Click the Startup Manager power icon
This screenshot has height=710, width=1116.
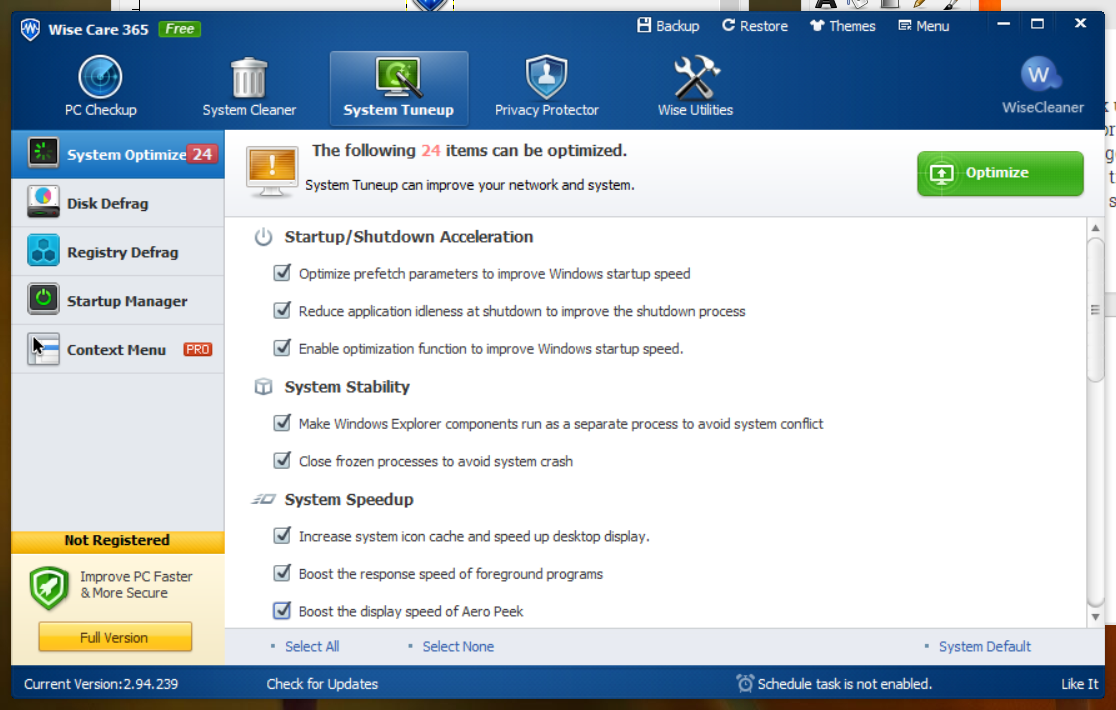pos(43,299)
